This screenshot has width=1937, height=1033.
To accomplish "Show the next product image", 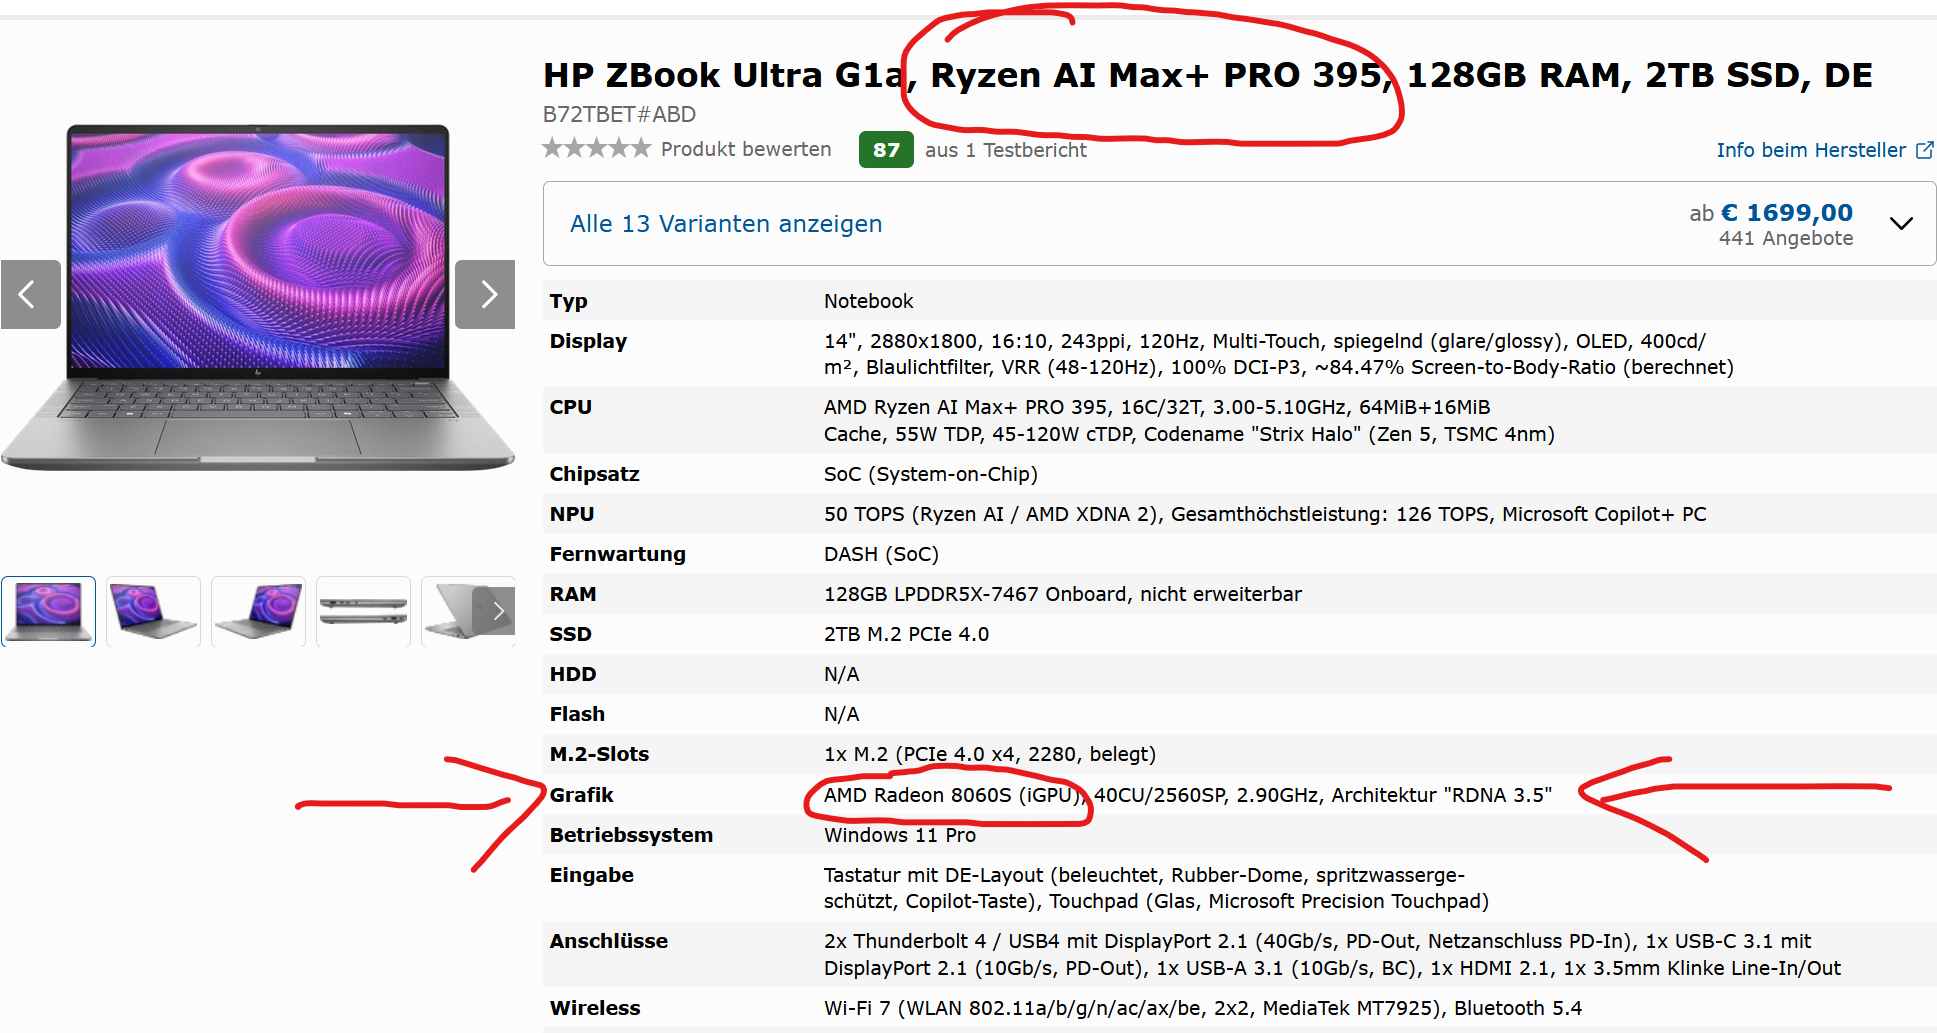I will coord(485,294).
